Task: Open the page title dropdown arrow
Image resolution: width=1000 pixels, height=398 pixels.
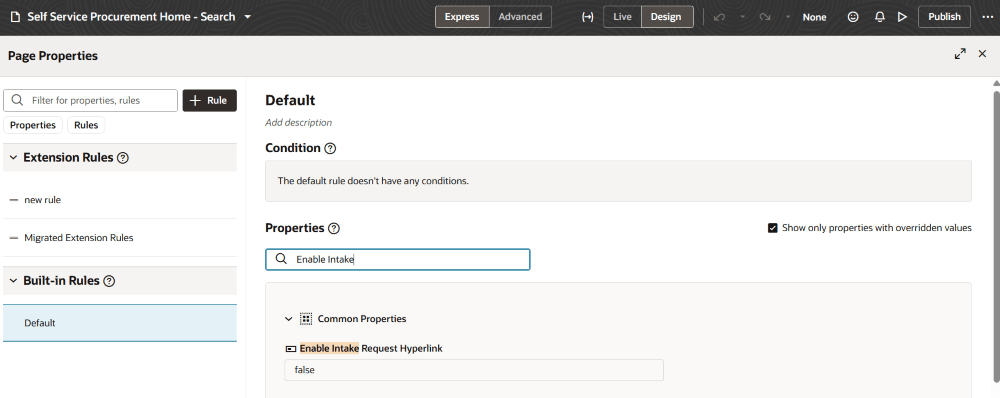Action: point(247,17)
